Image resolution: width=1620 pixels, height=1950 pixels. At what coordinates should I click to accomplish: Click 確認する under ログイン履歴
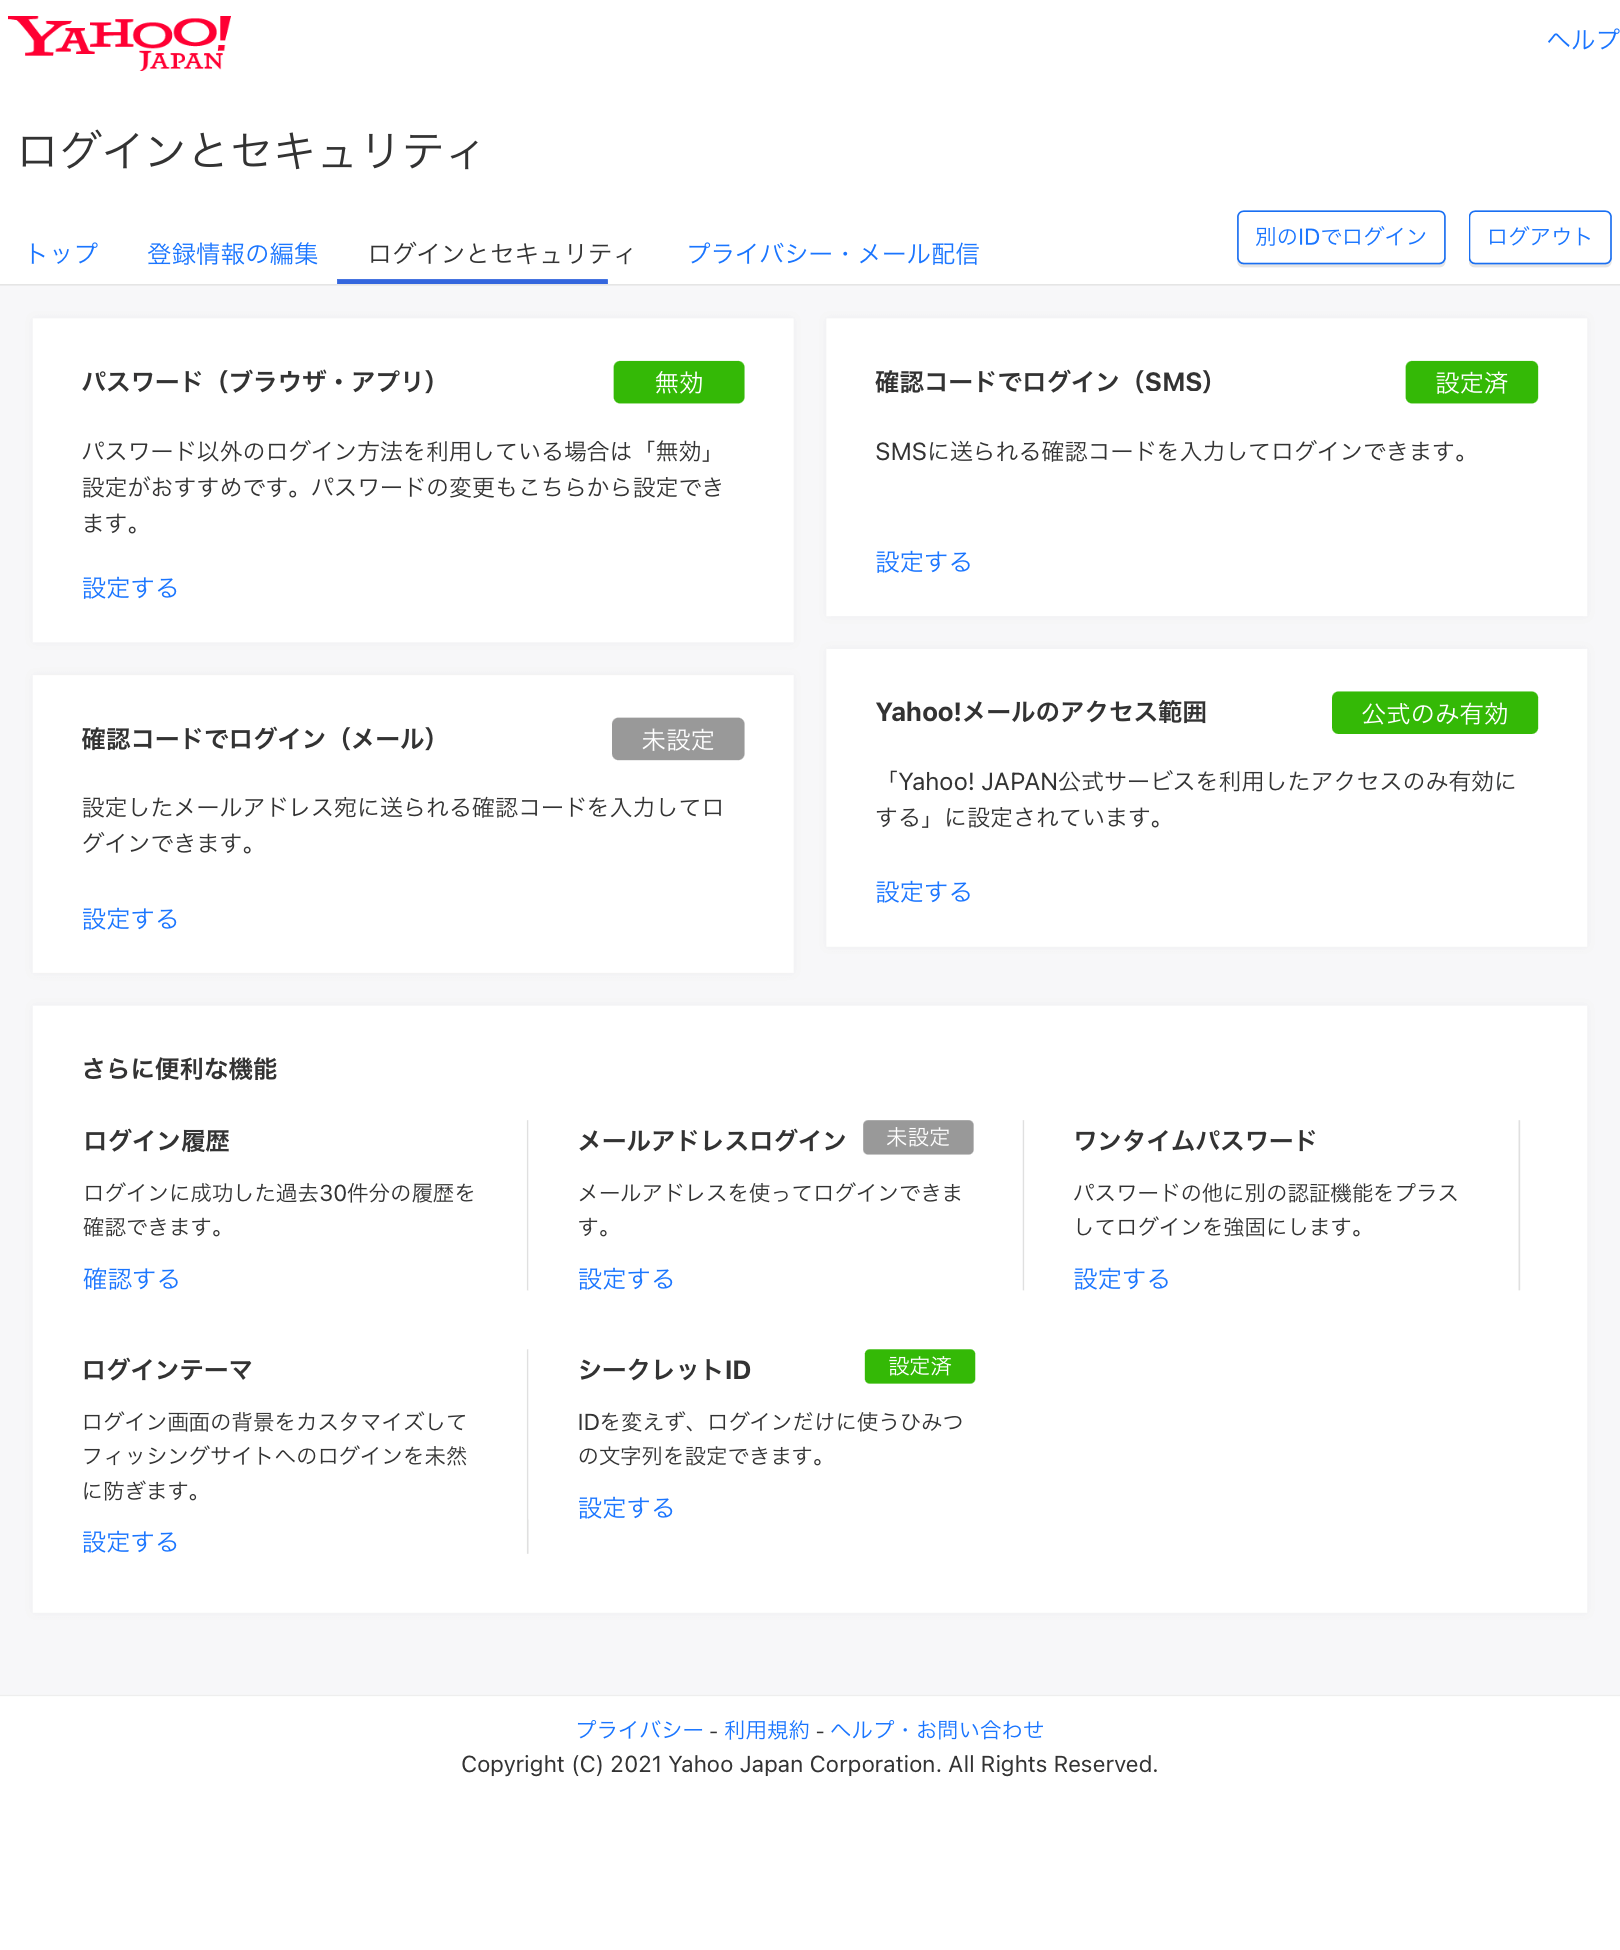[131, 1279]
